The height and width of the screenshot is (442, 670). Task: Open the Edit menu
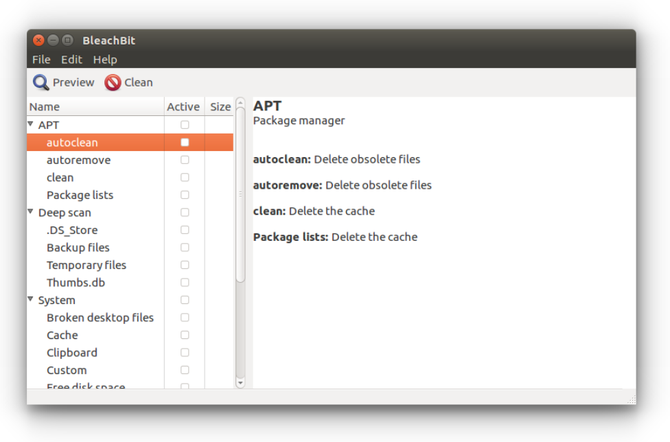click(x=71, y=60)
